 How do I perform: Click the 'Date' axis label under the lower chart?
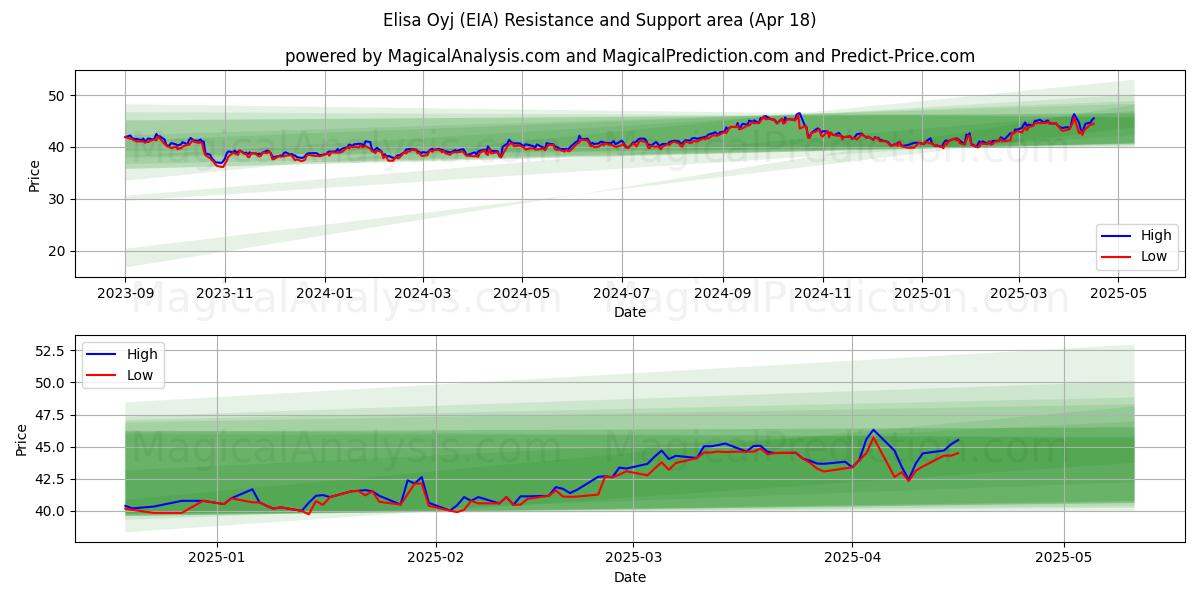tap(630, 577)
